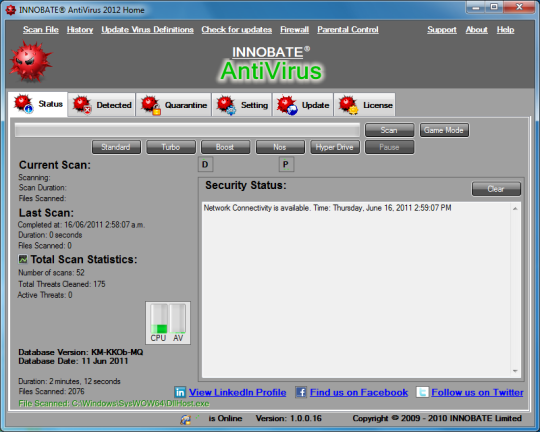Click Database Version KM-KKOb-MQ text

[x=81, y=352]
